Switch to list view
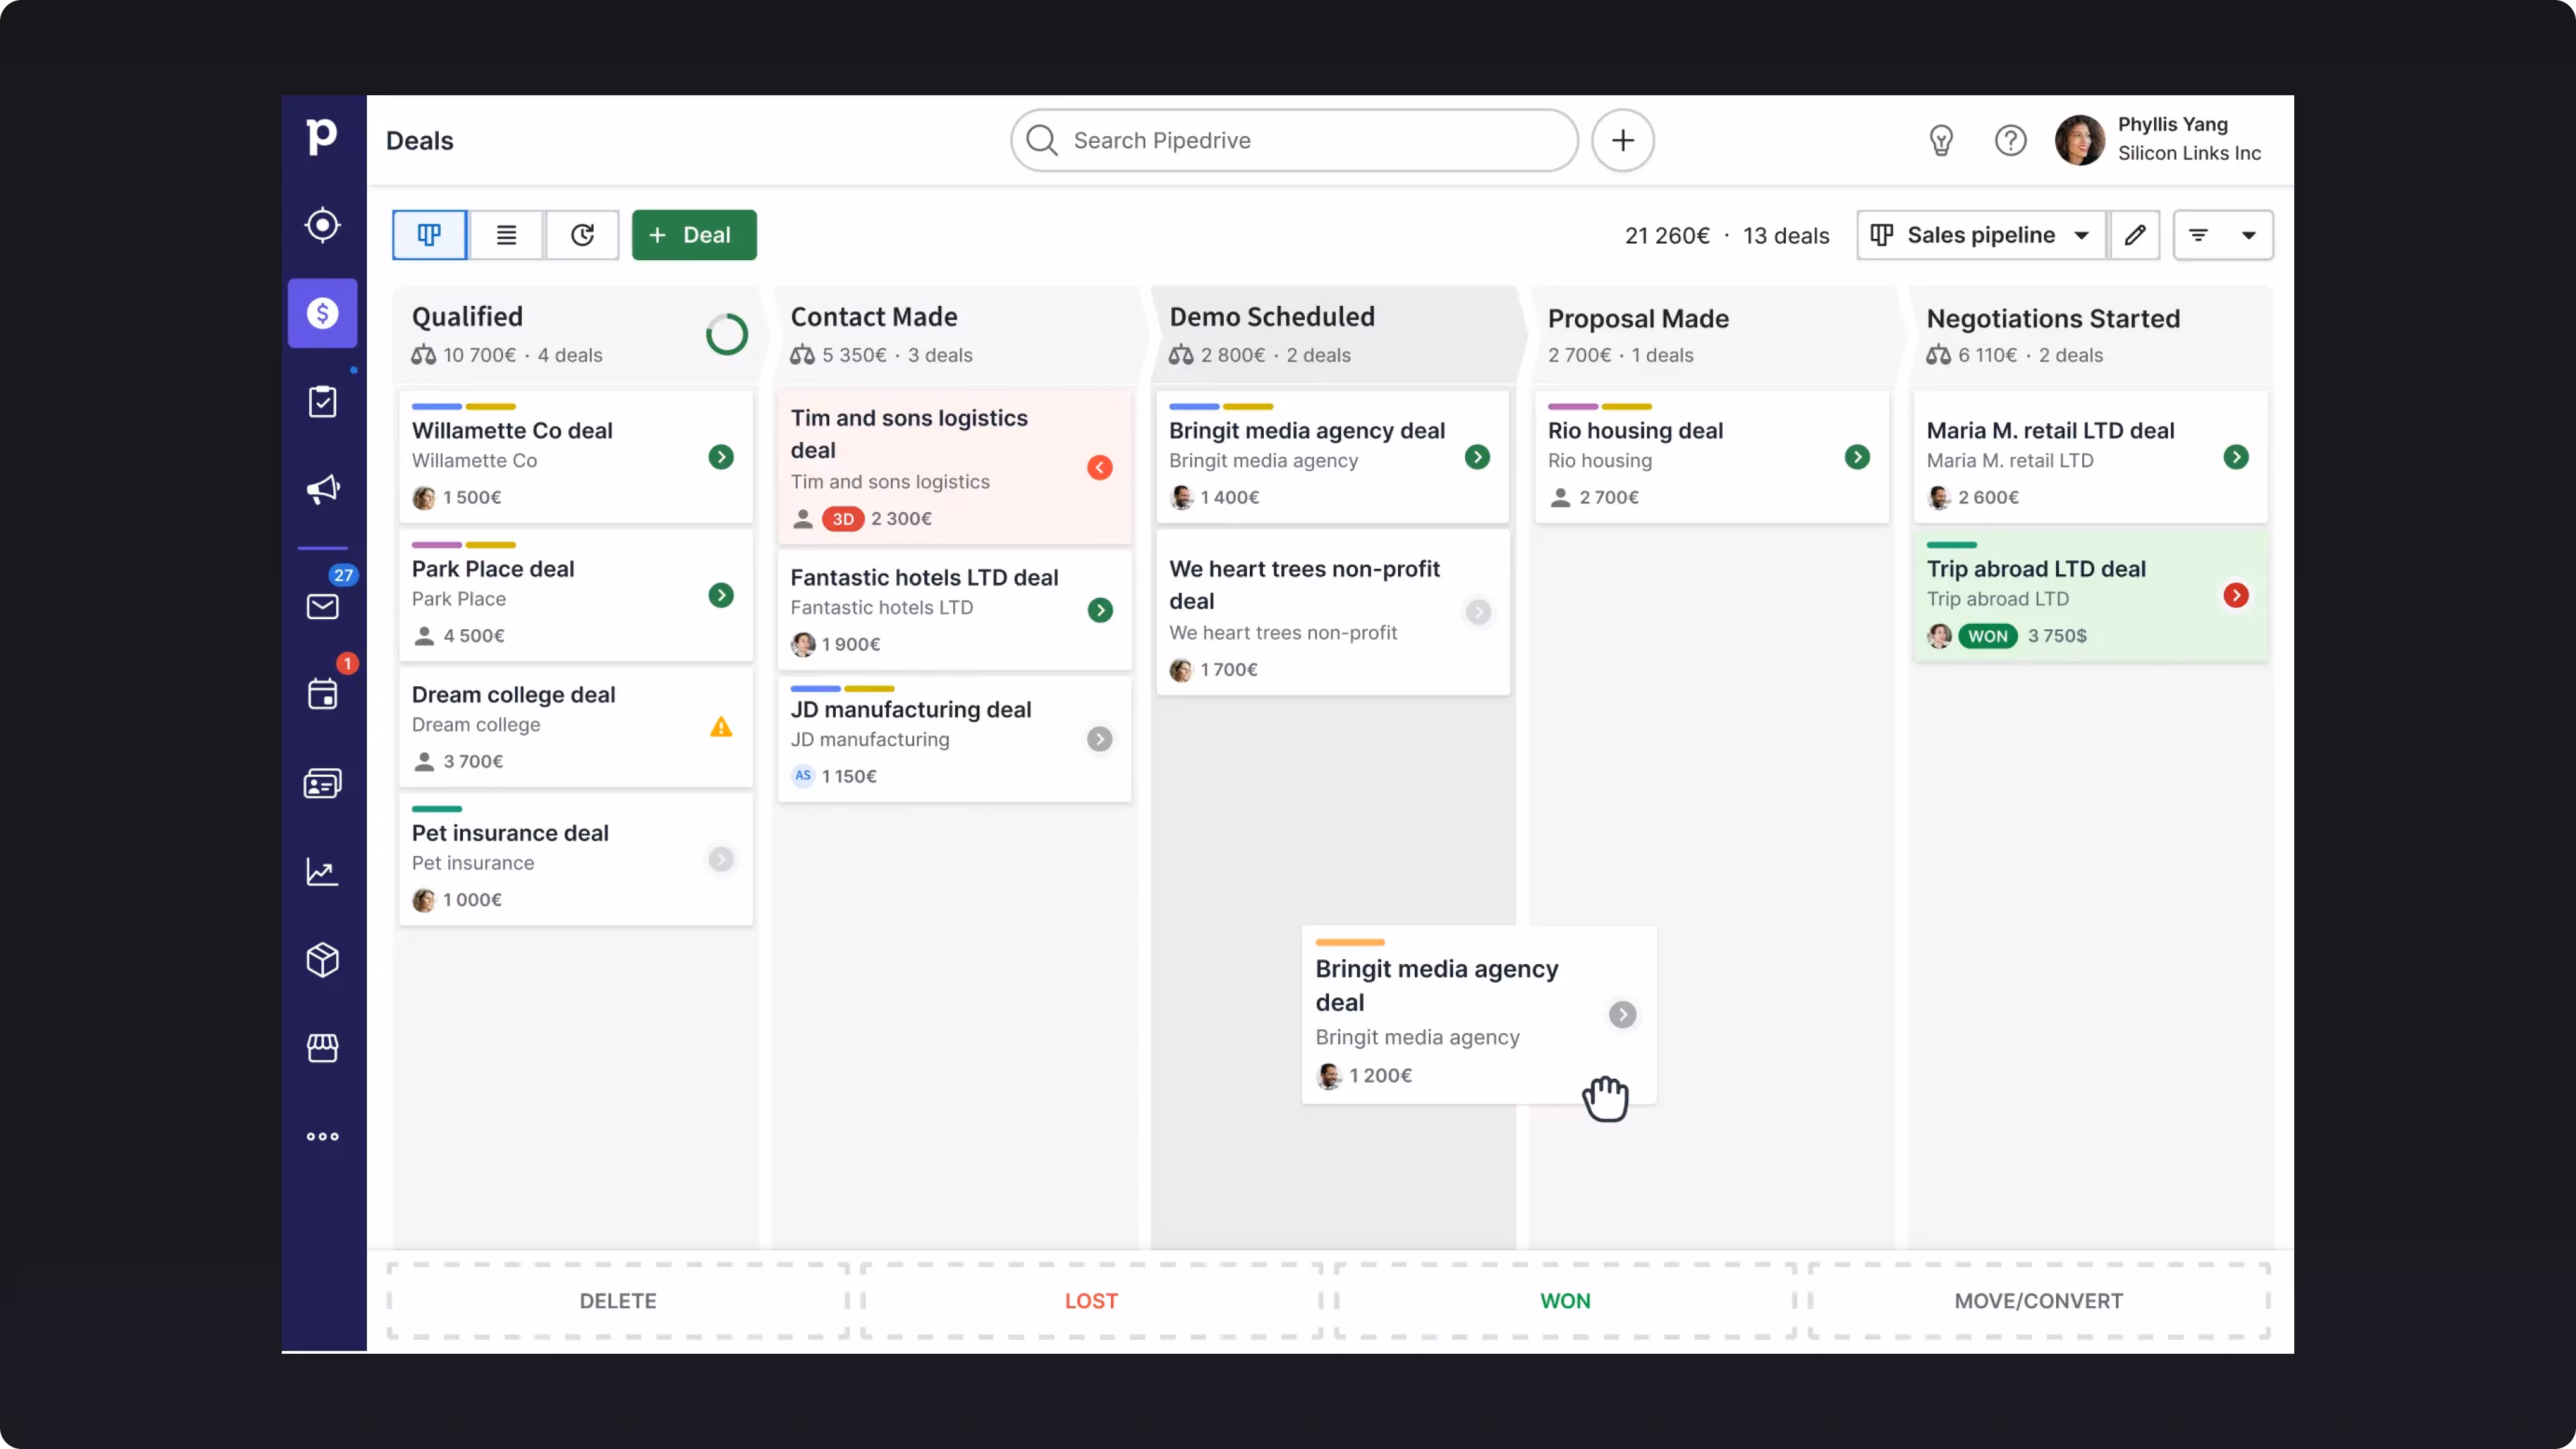 506,235
